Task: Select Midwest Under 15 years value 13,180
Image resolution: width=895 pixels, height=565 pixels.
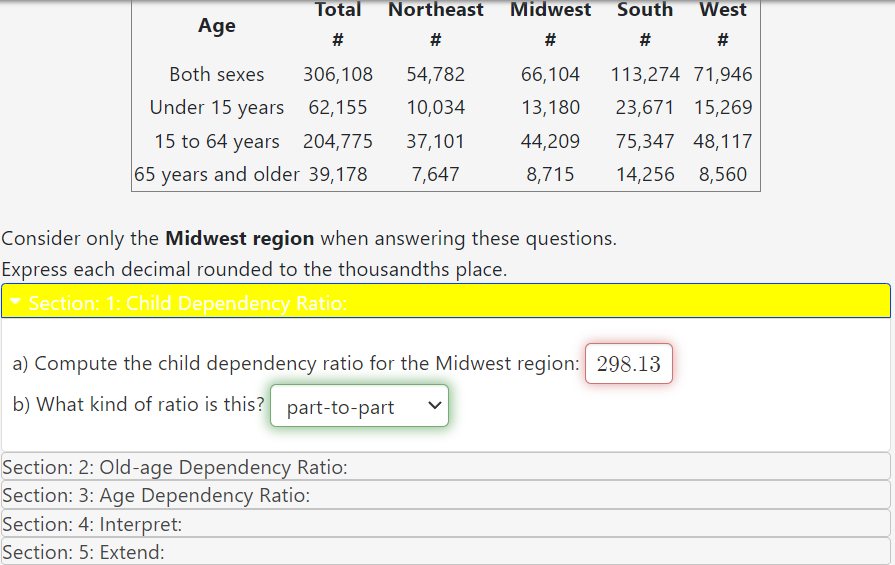Action: tap(550, 107)
